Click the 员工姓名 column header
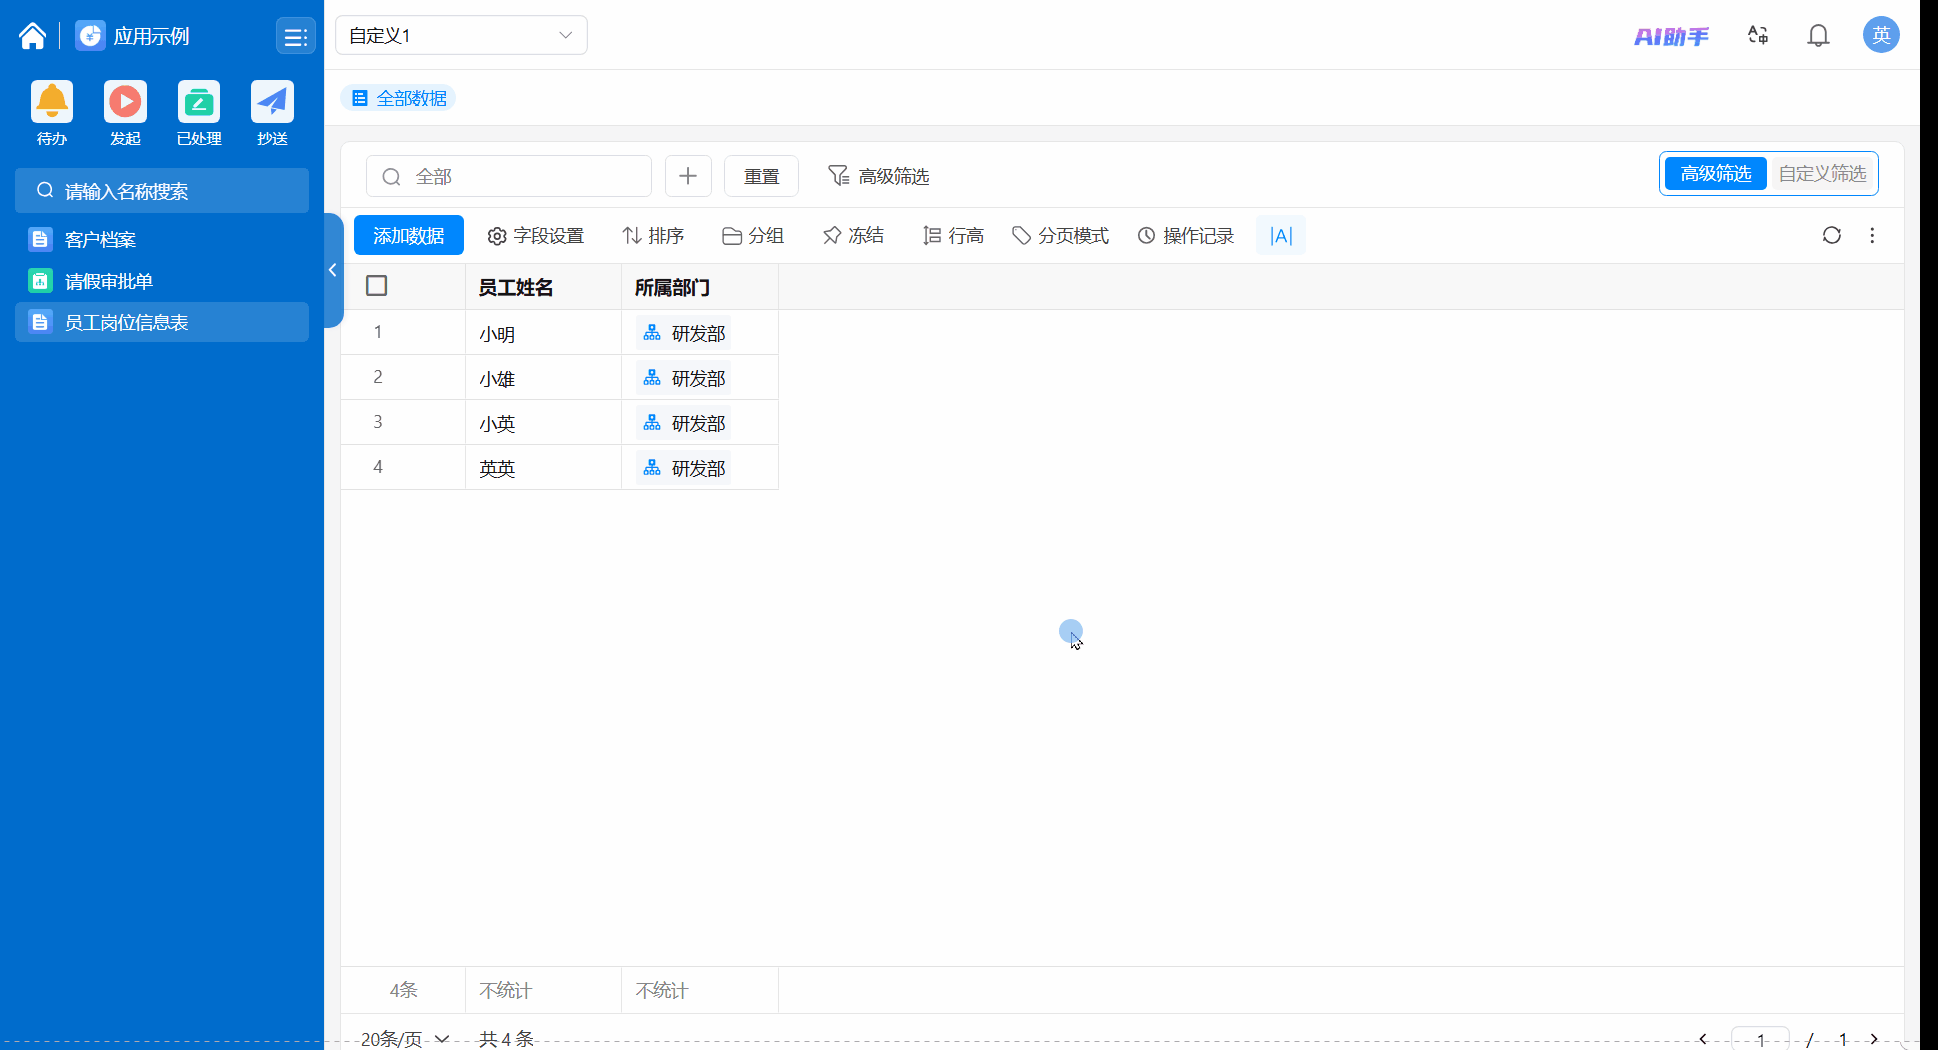 (543, 287)
